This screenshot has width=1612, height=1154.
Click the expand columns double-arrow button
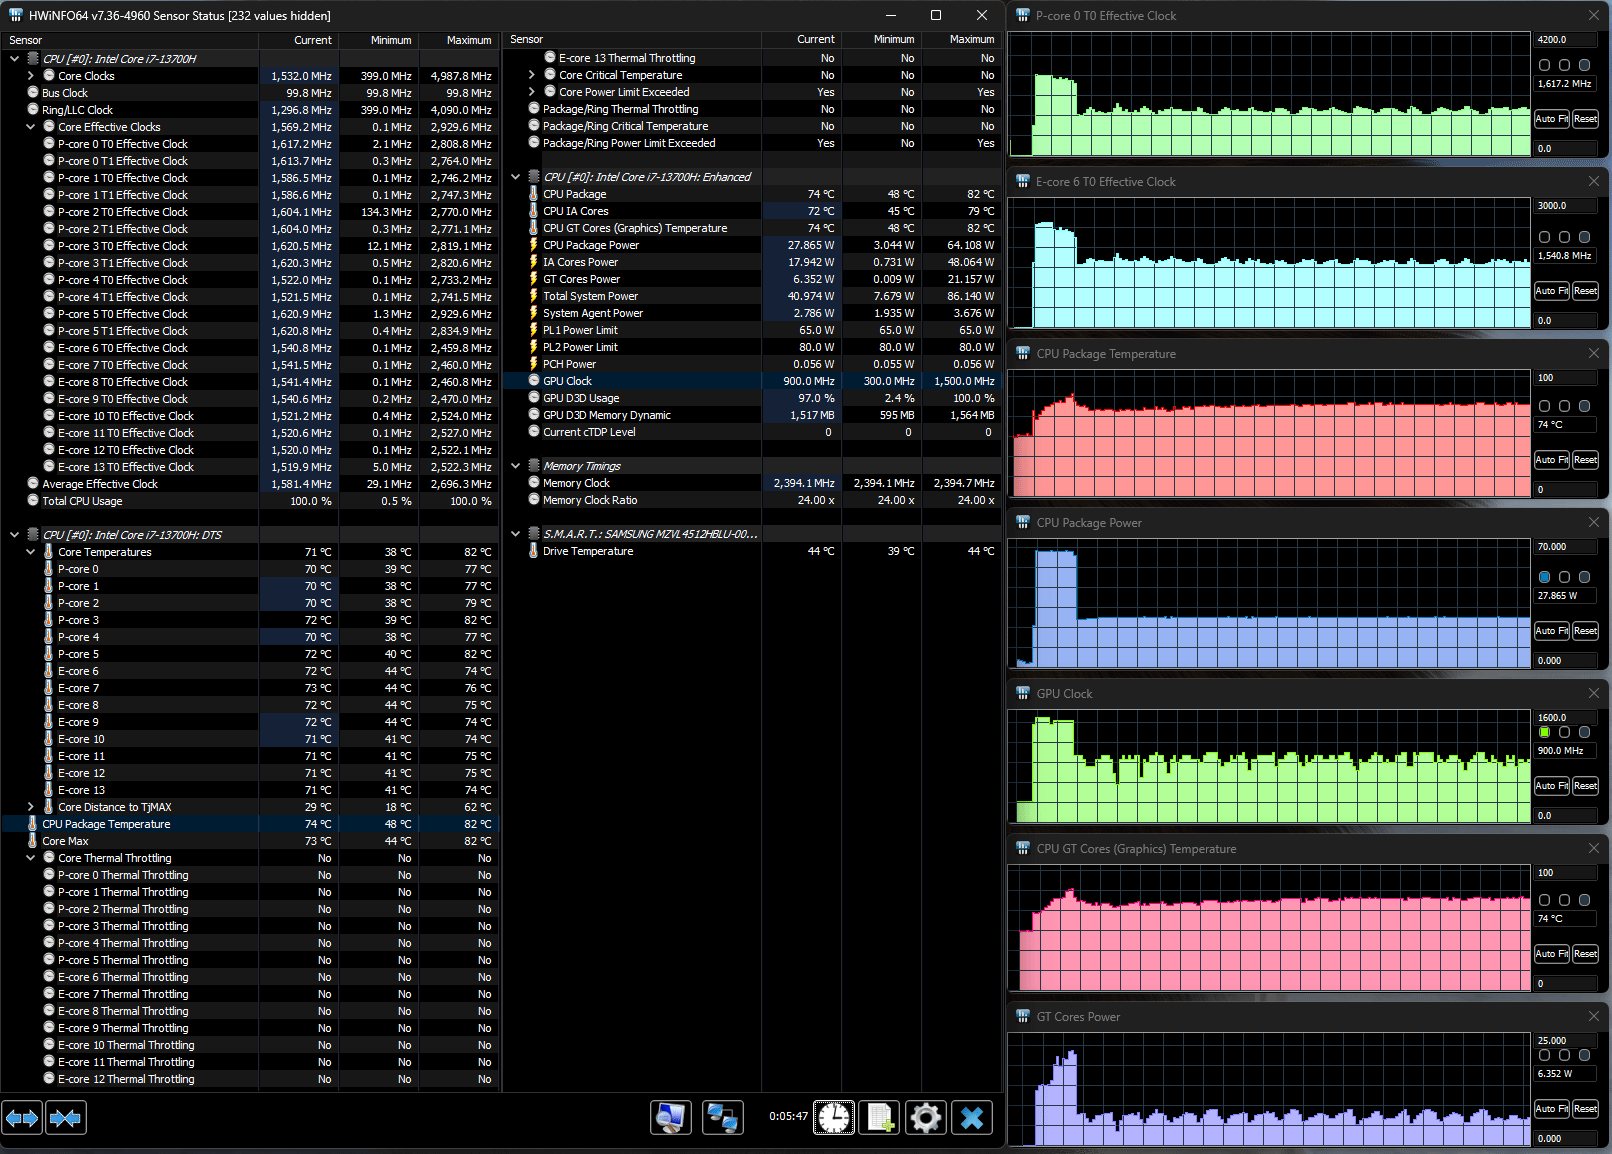[22, 1117]
